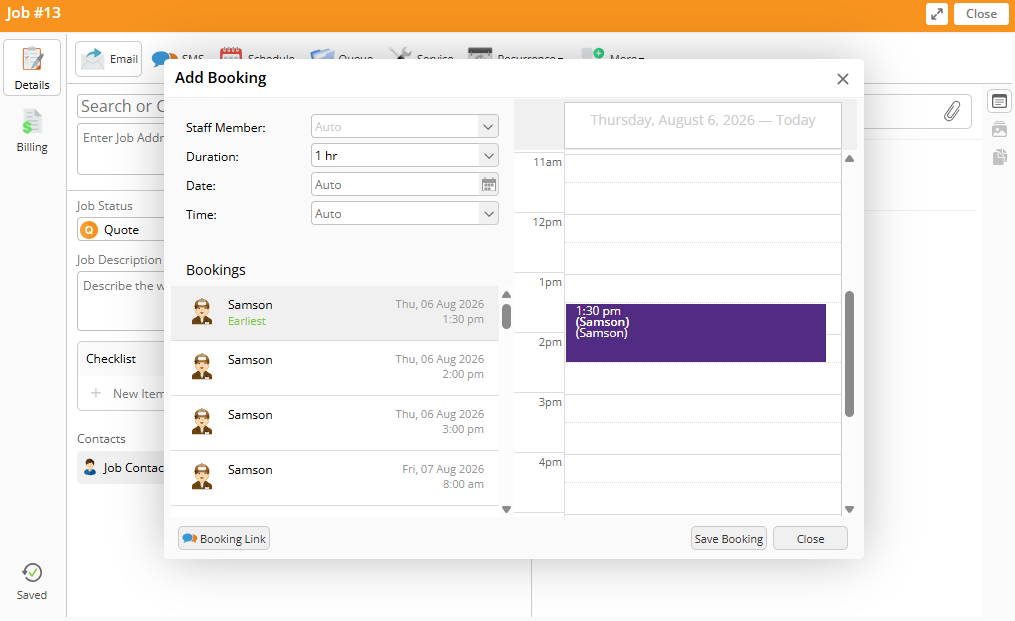Open the Duration dropdown showing 1 hr

point(405,155)
